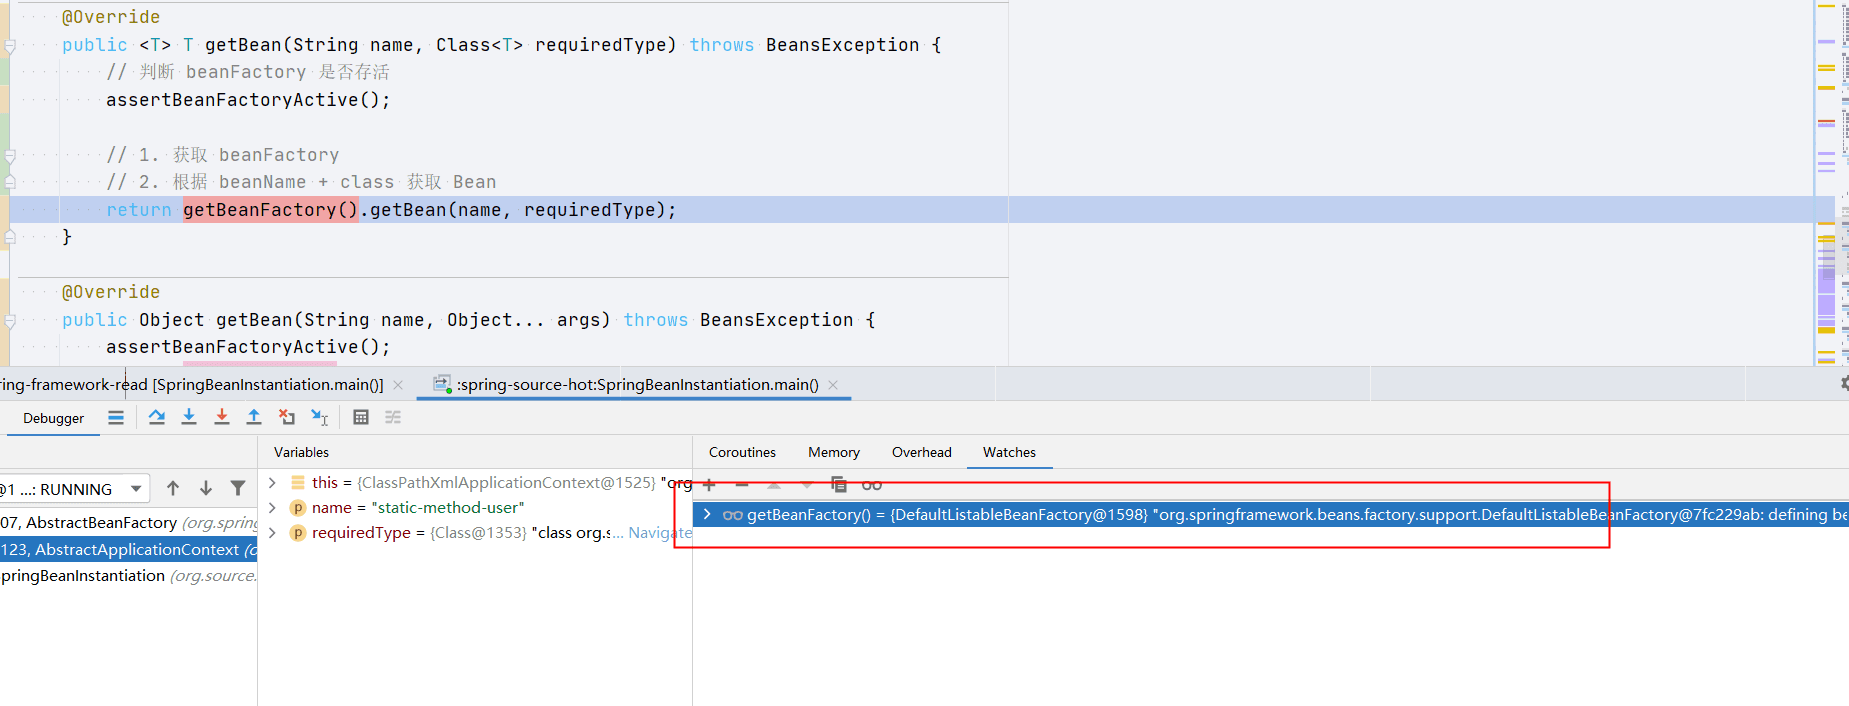Open the Evaluate Expression calculator icon

pyautogui.click(x=361, y=417)
